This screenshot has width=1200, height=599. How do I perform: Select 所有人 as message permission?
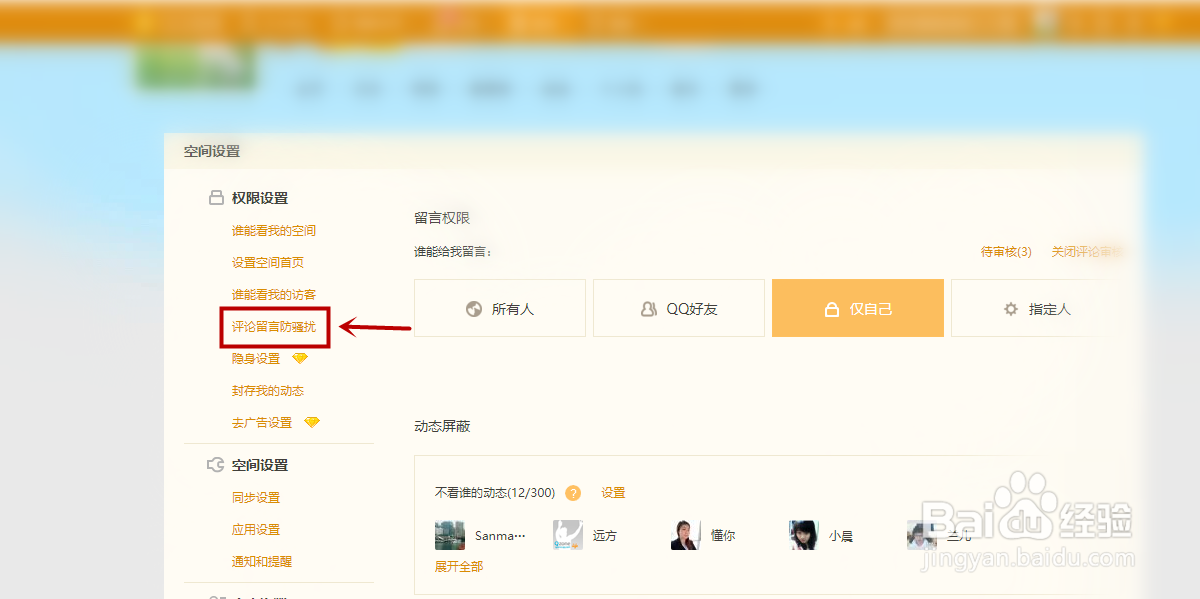(x=500, y=308)
